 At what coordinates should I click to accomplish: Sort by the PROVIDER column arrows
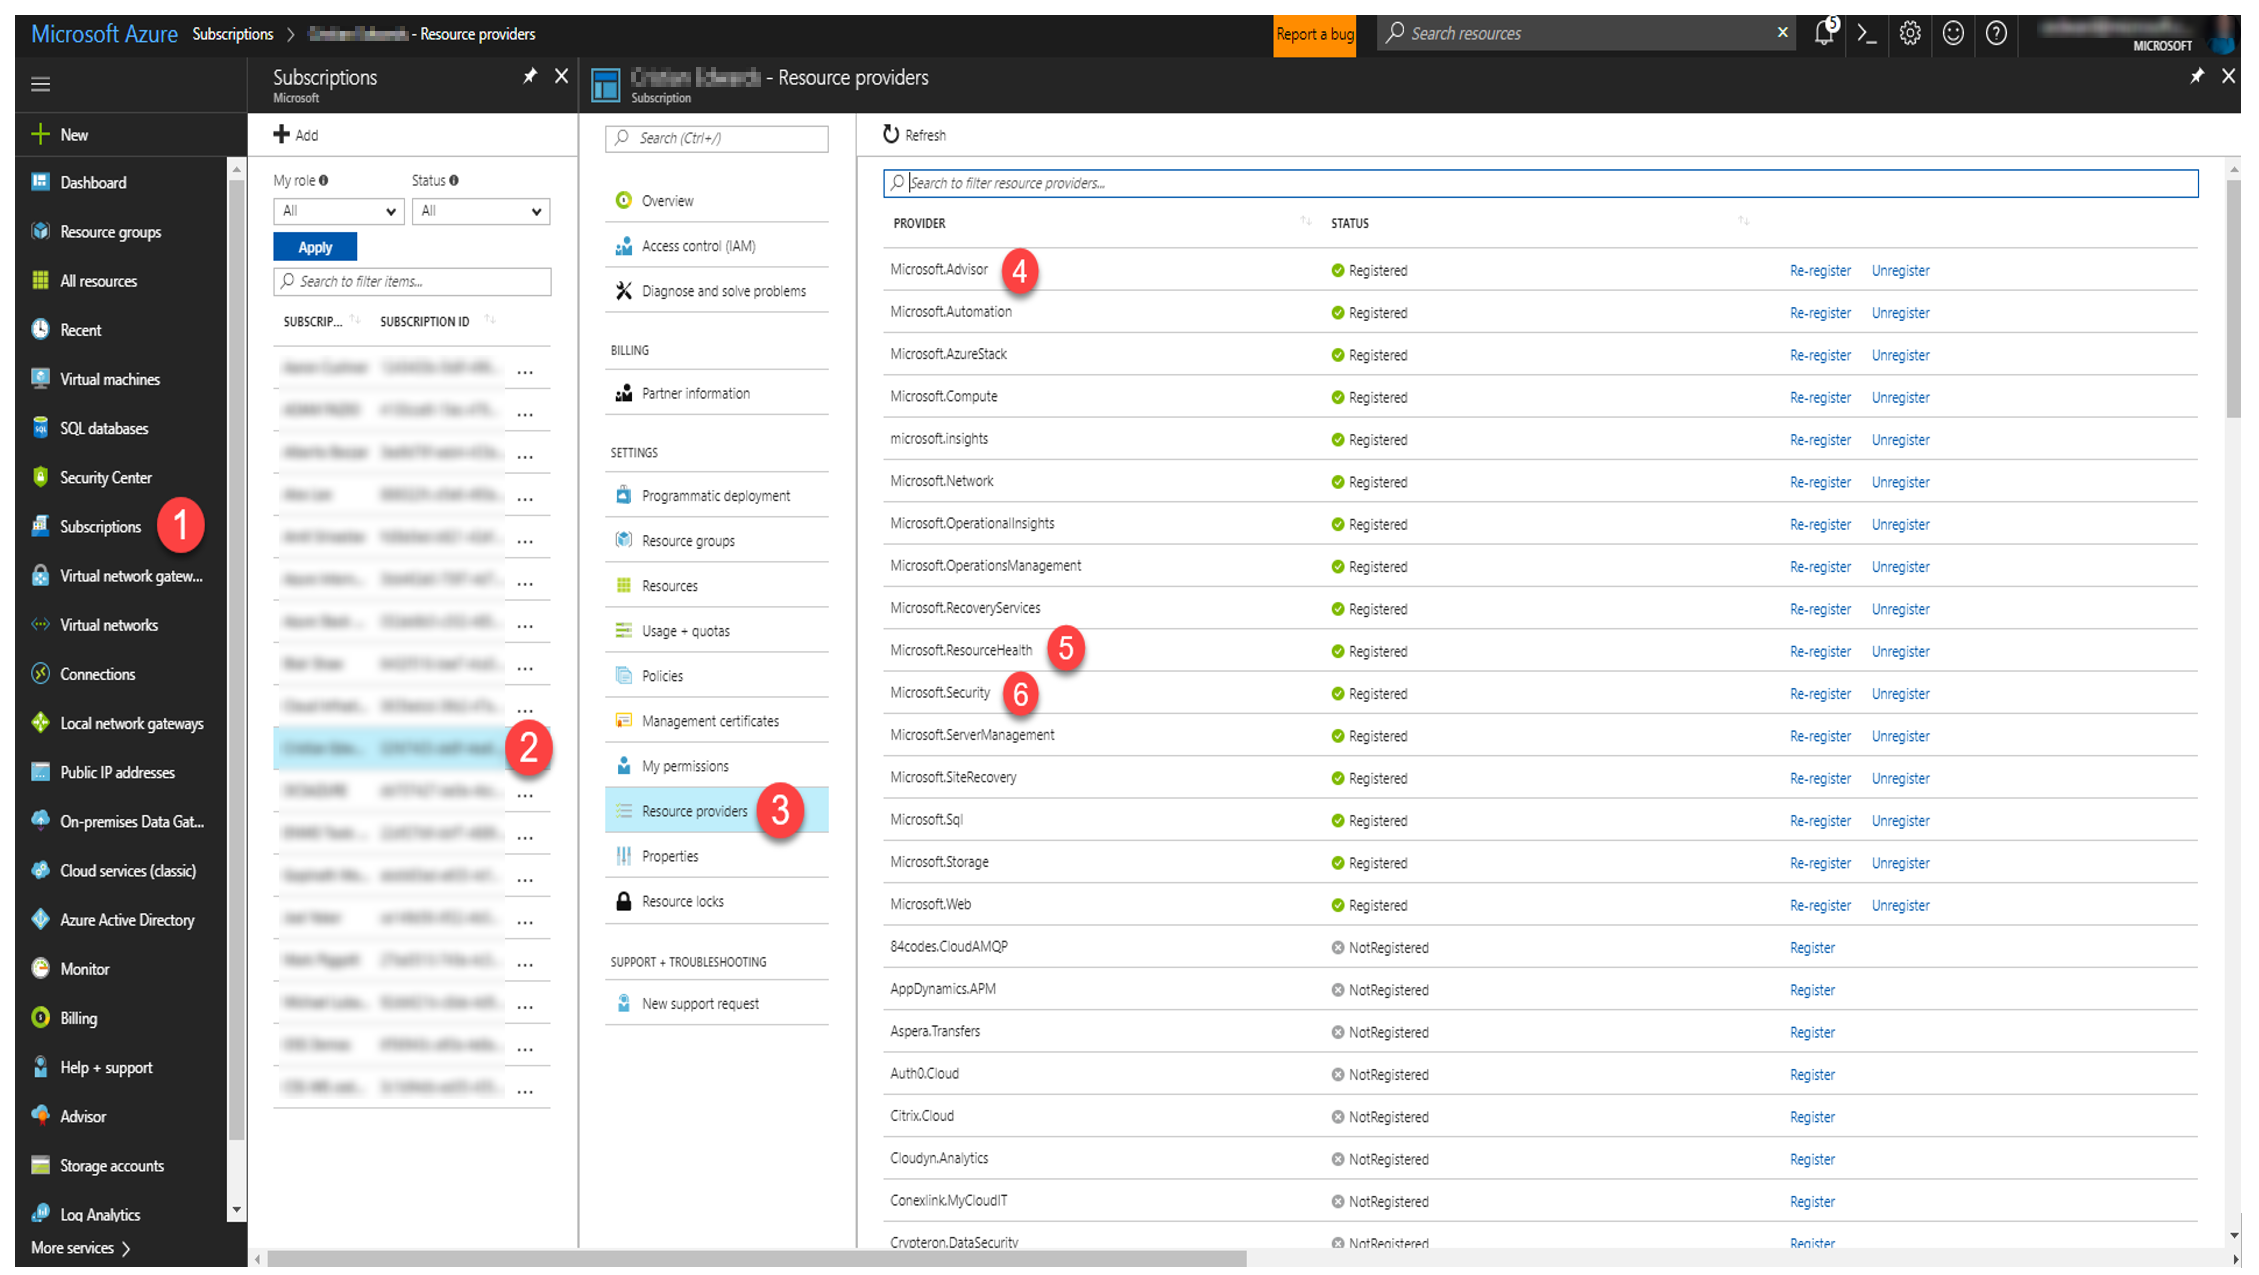pyautogui.click(x=1306, y=221)
